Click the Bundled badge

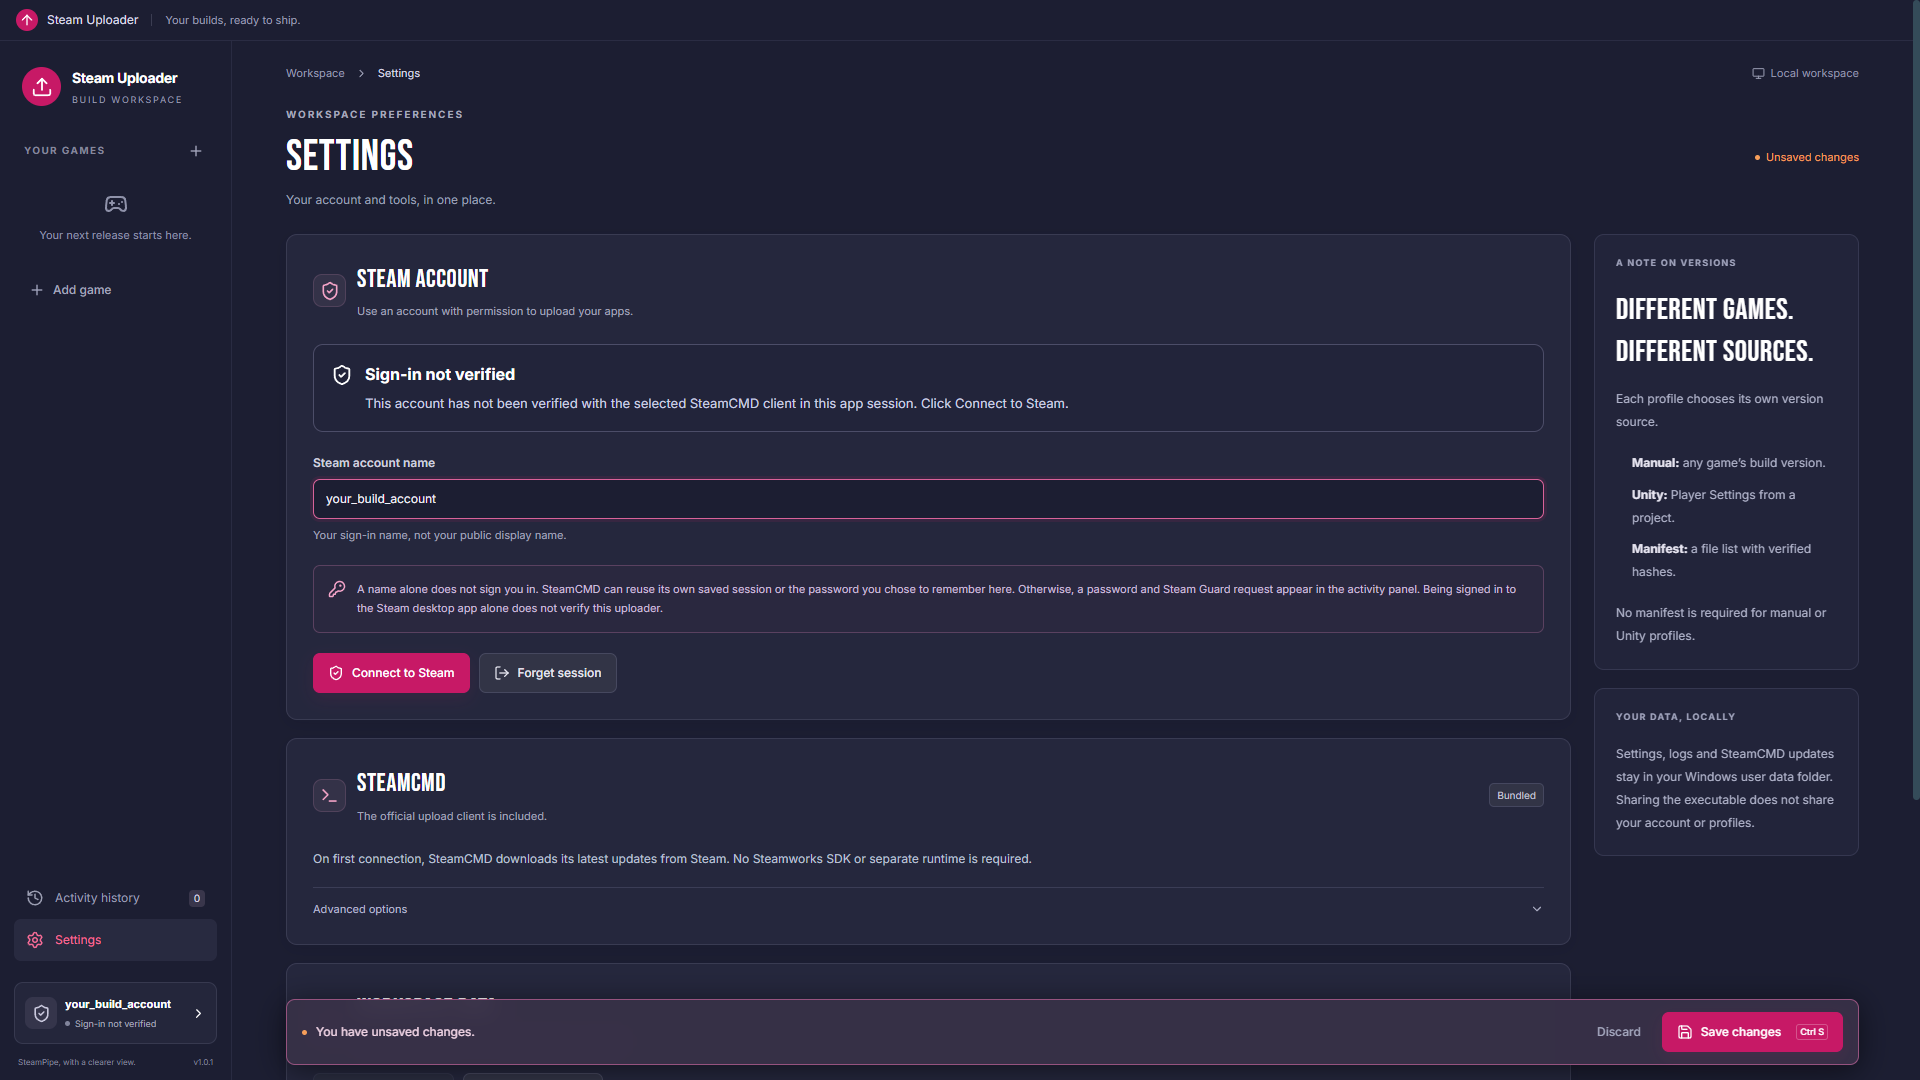click(x=1516, y=795)
